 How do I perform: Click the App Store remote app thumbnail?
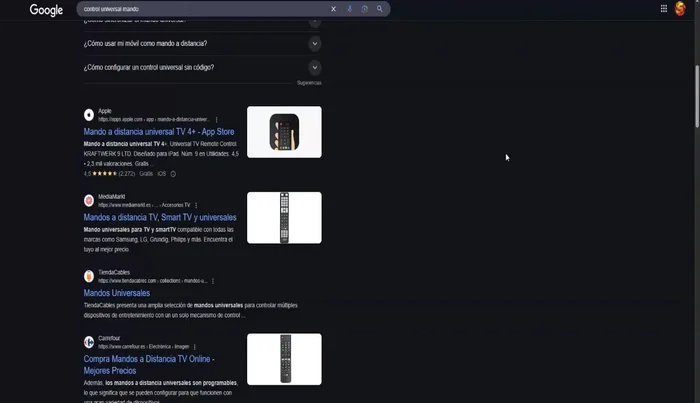tap(284, 132)
